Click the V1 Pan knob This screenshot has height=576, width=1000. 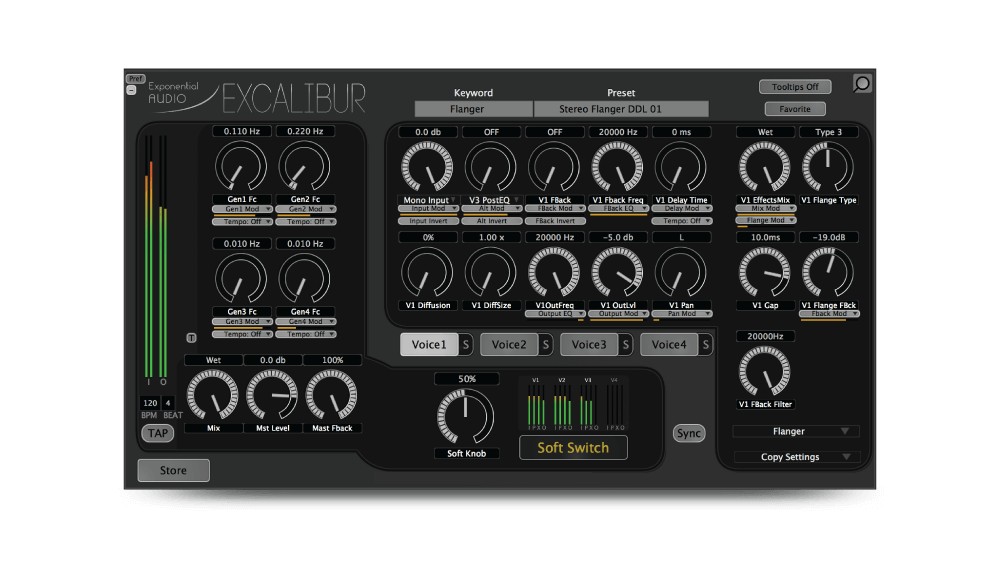[x=681, y=272]
